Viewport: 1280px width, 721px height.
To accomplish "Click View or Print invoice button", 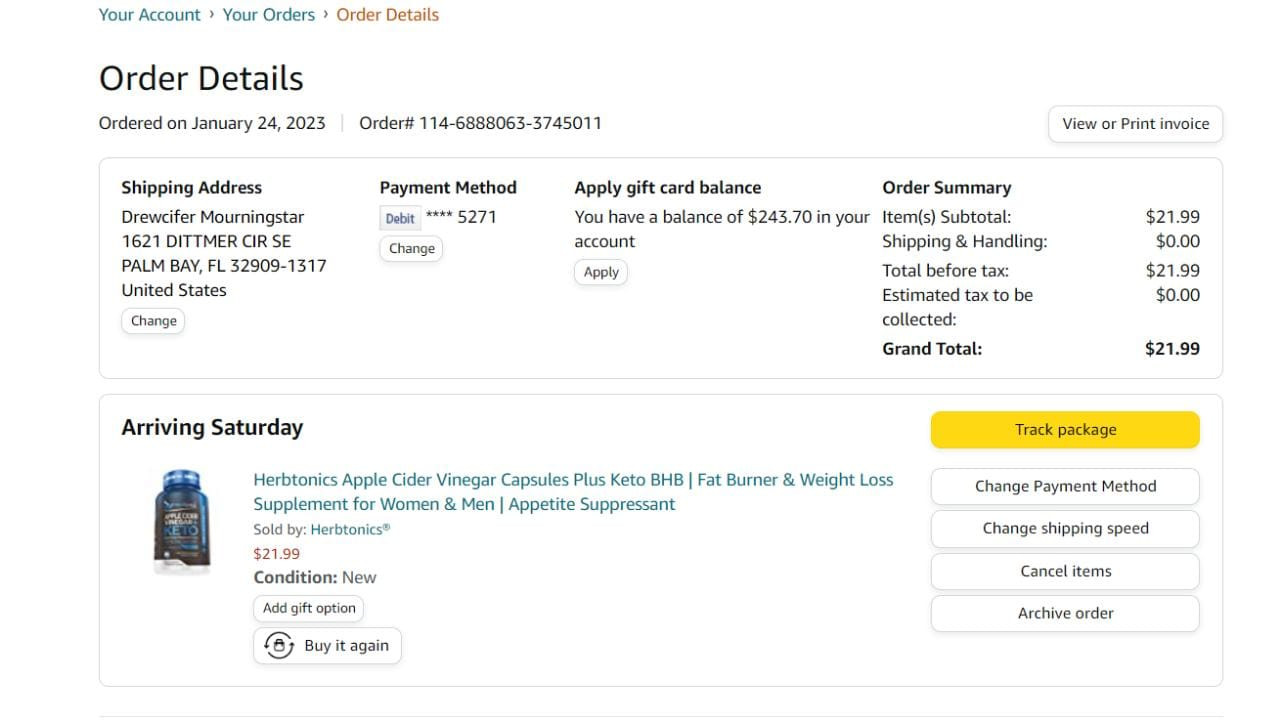I will (1135, 124).
